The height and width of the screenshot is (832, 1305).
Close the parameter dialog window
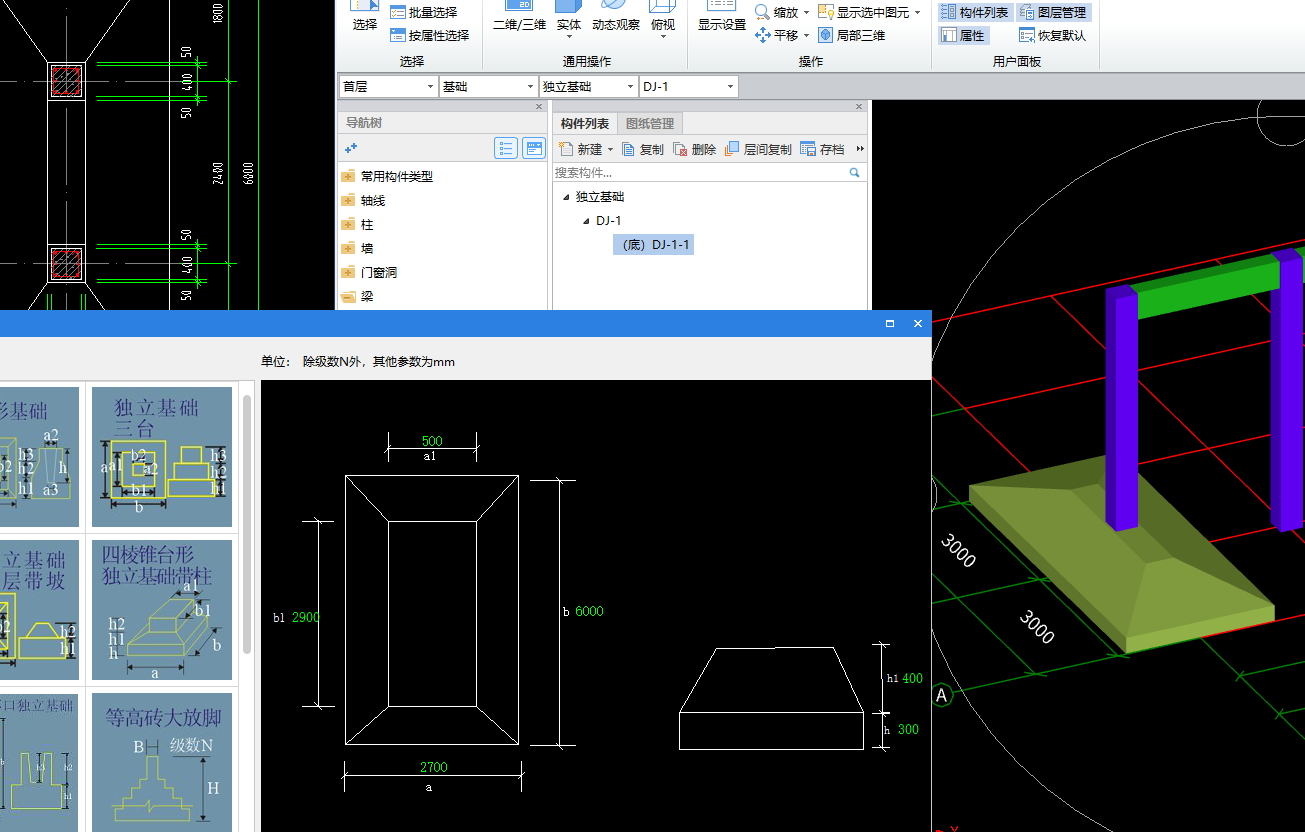918,324
